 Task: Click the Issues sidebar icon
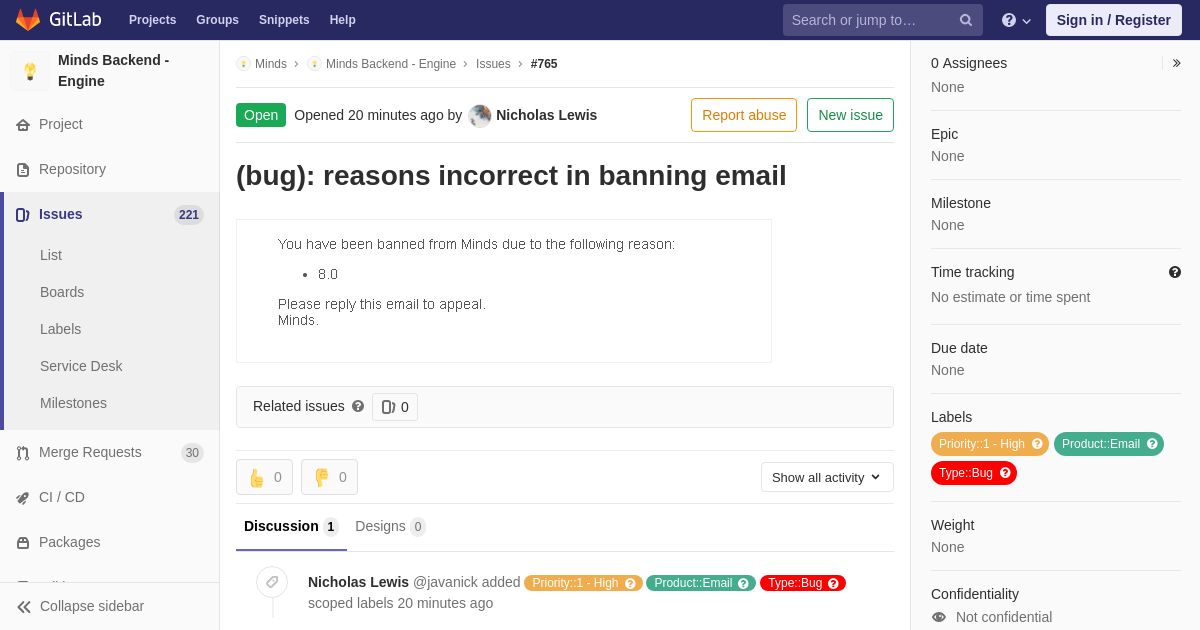(23, 215)
